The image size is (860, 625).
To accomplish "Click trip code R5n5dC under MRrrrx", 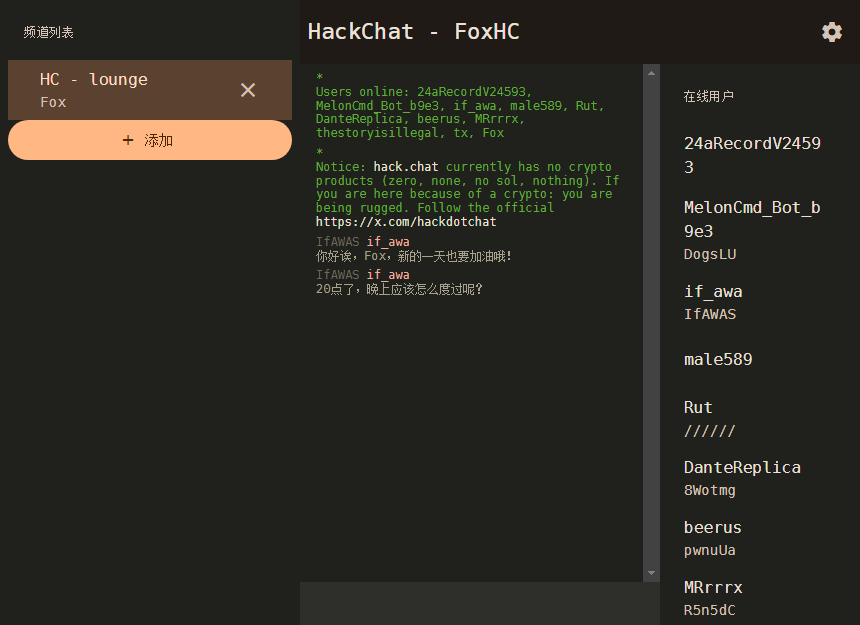I will click(710, 610).
